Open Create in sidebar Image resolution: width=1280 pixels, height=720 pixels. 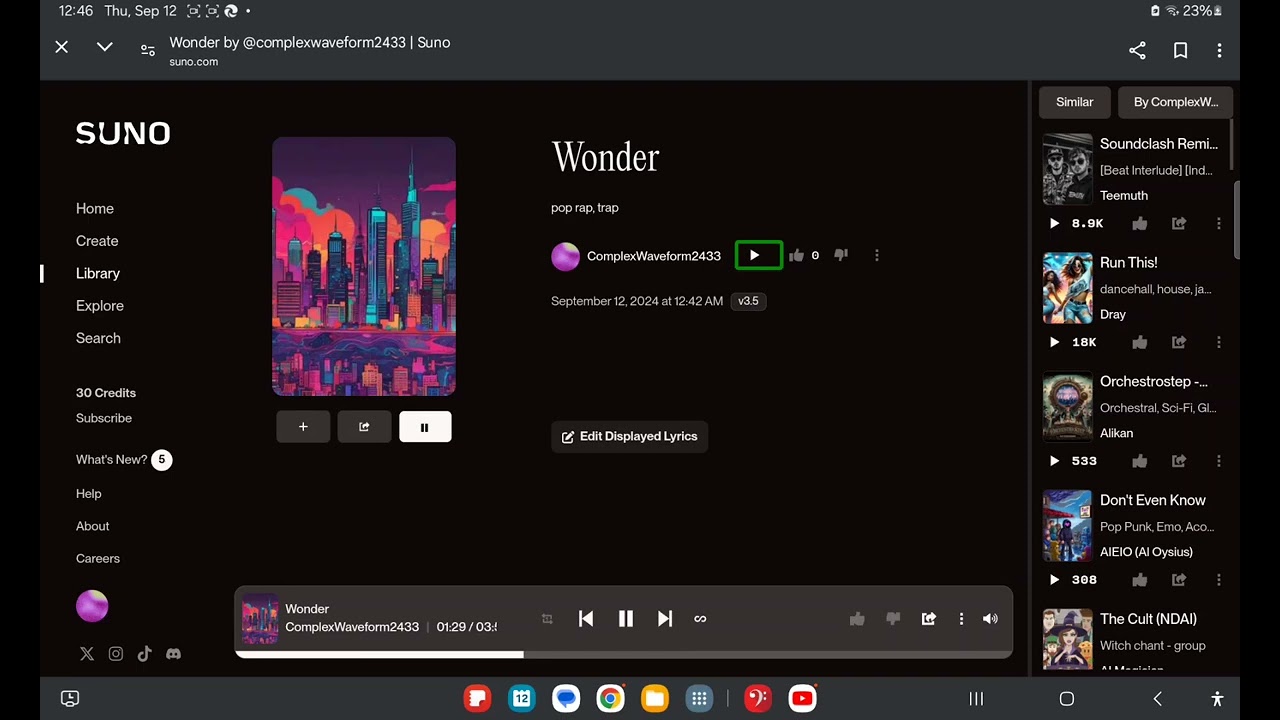click(97, 241)
